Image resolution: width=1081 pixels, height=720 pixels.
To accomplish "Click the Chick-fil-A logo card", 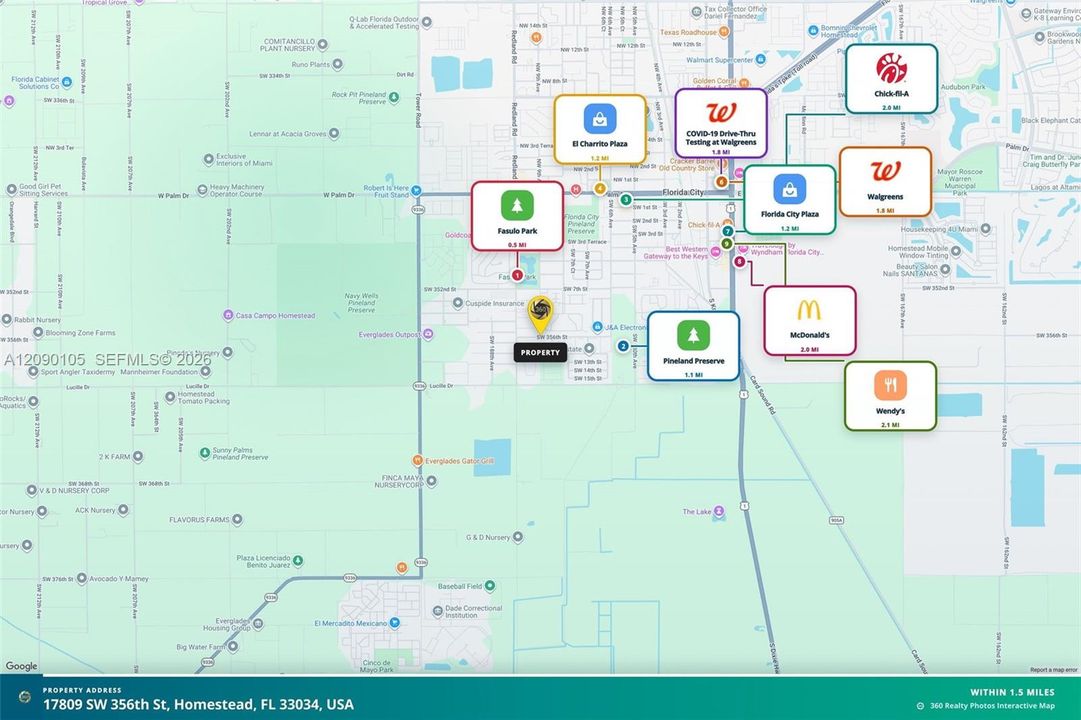I will [x=891, y=79].
